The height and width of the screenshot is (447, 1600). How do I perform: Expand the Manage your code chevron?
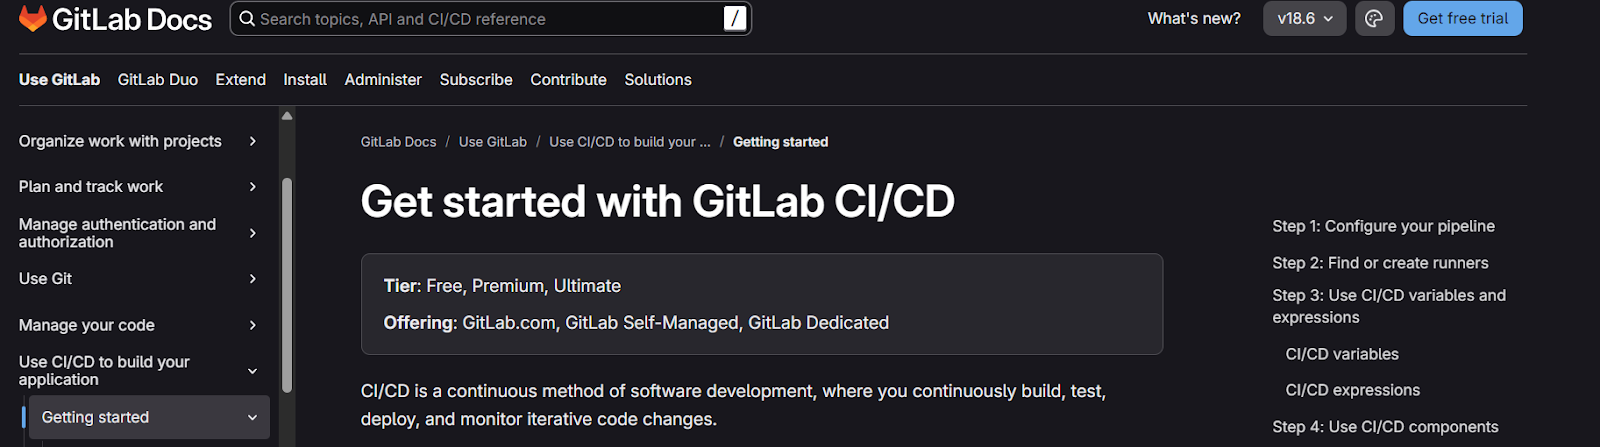[x=252, y=325]
